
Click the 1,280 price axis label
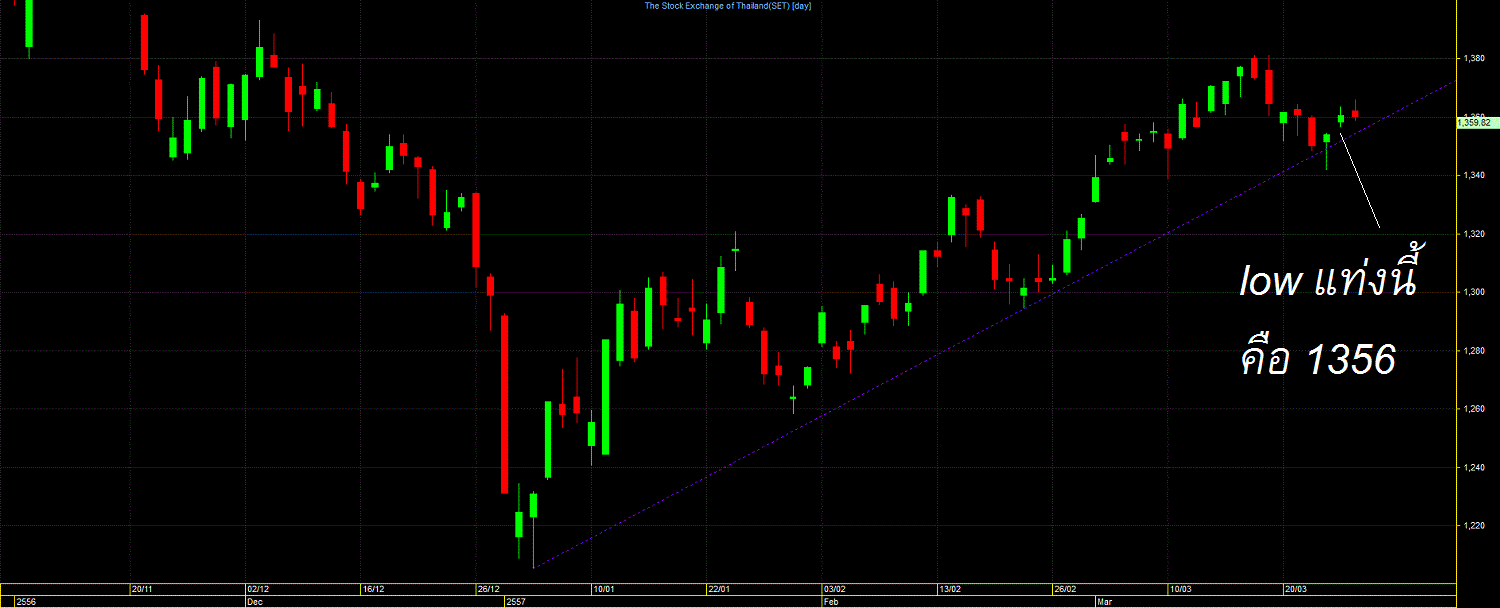(x=1473, y=351)
